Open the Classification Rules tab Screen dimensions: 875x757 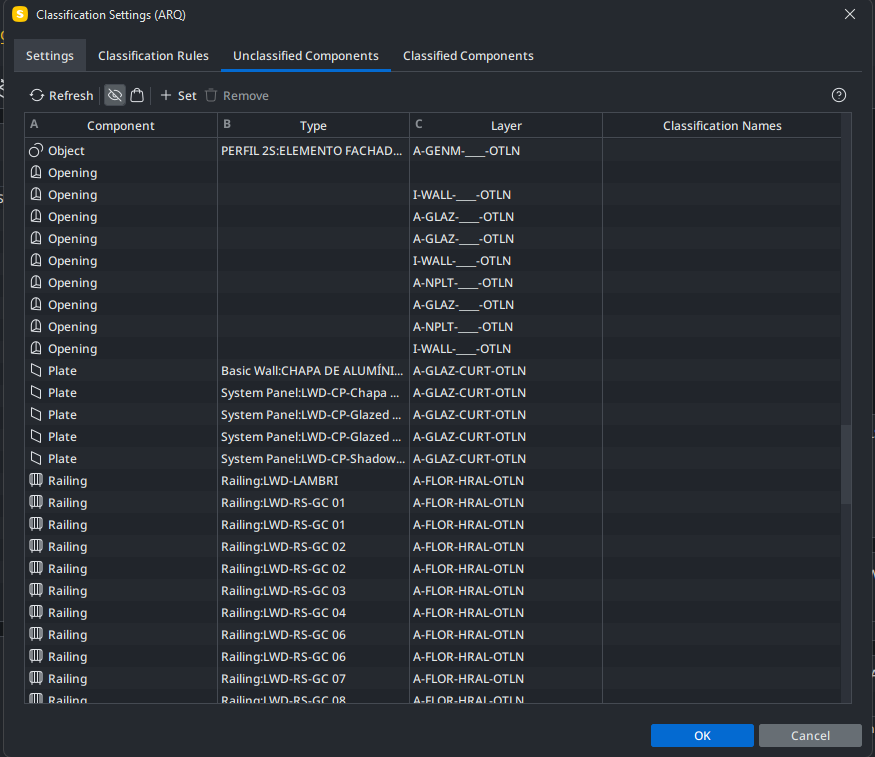[153, 55]
